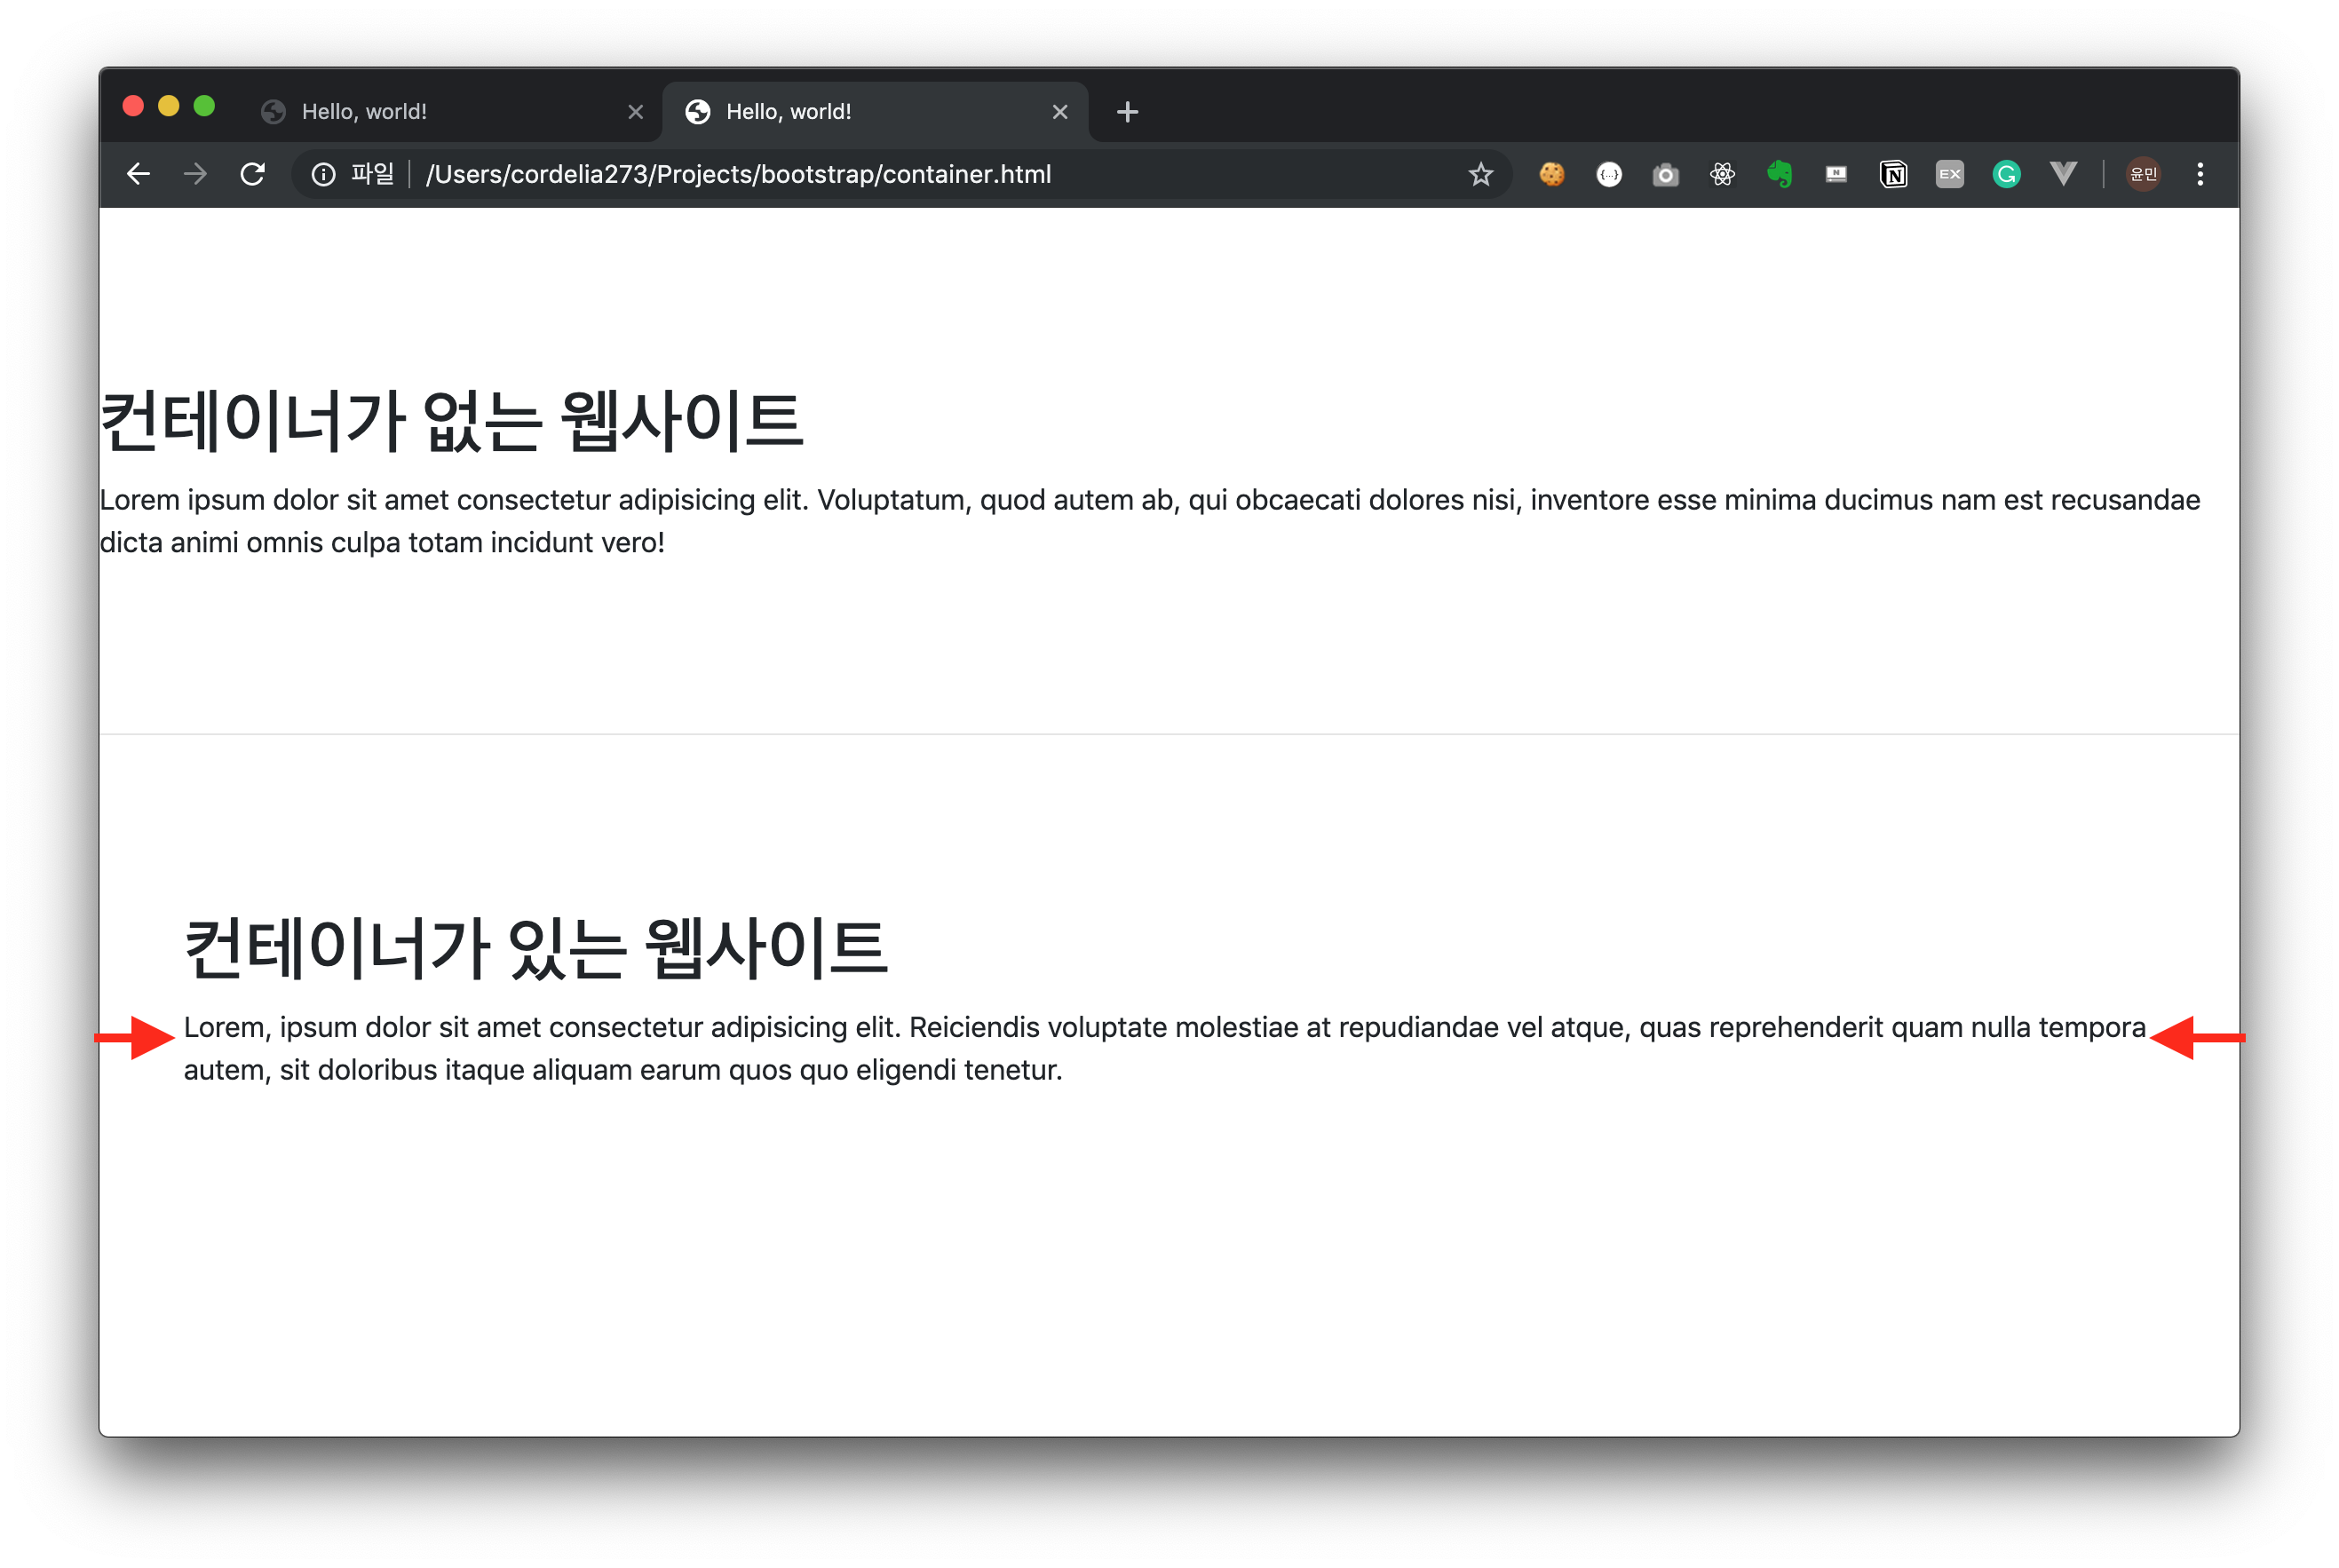Click the Grammarly extension icon
Image resolution: width=2339 pixels, height=1568 pixels.
2006,174
